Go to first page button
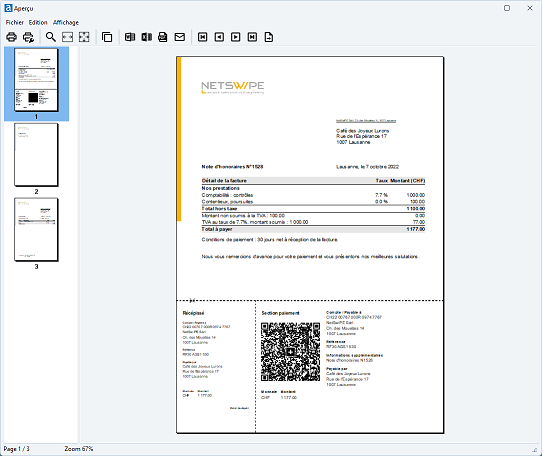Viewport: 542px width, 456px height. [x=203, y=37]
